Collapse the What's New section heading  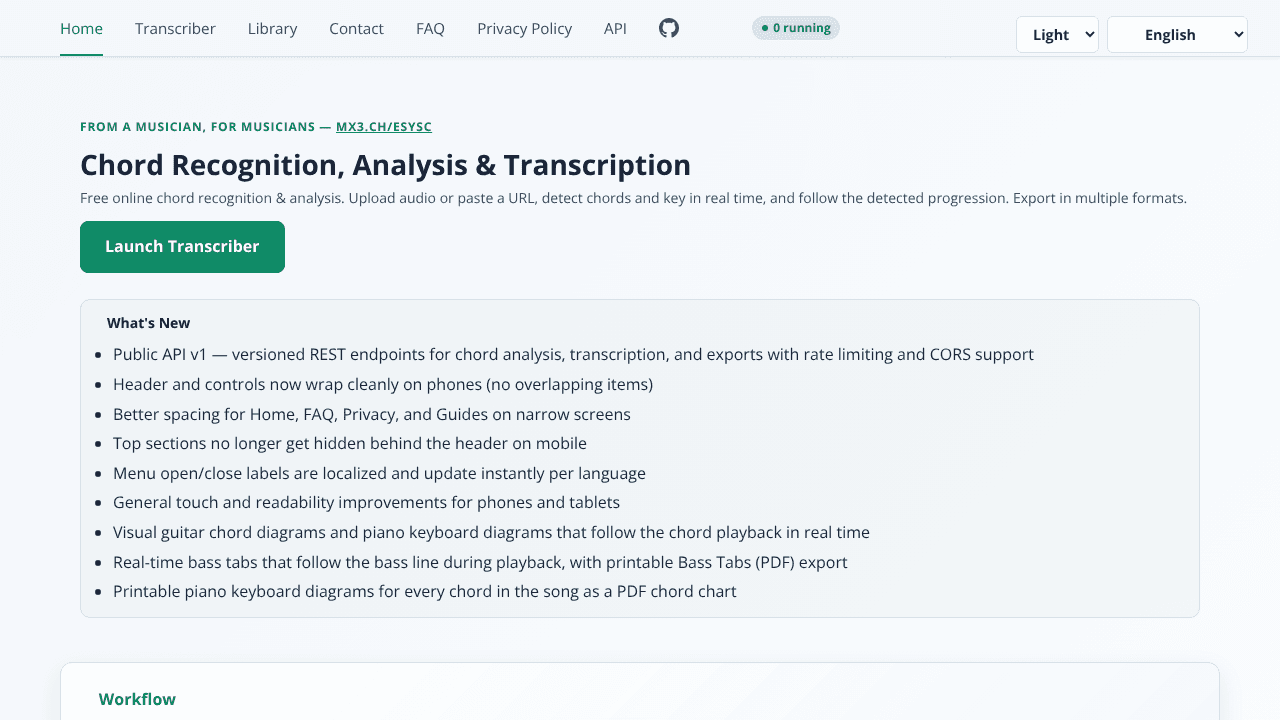[148, 323]
